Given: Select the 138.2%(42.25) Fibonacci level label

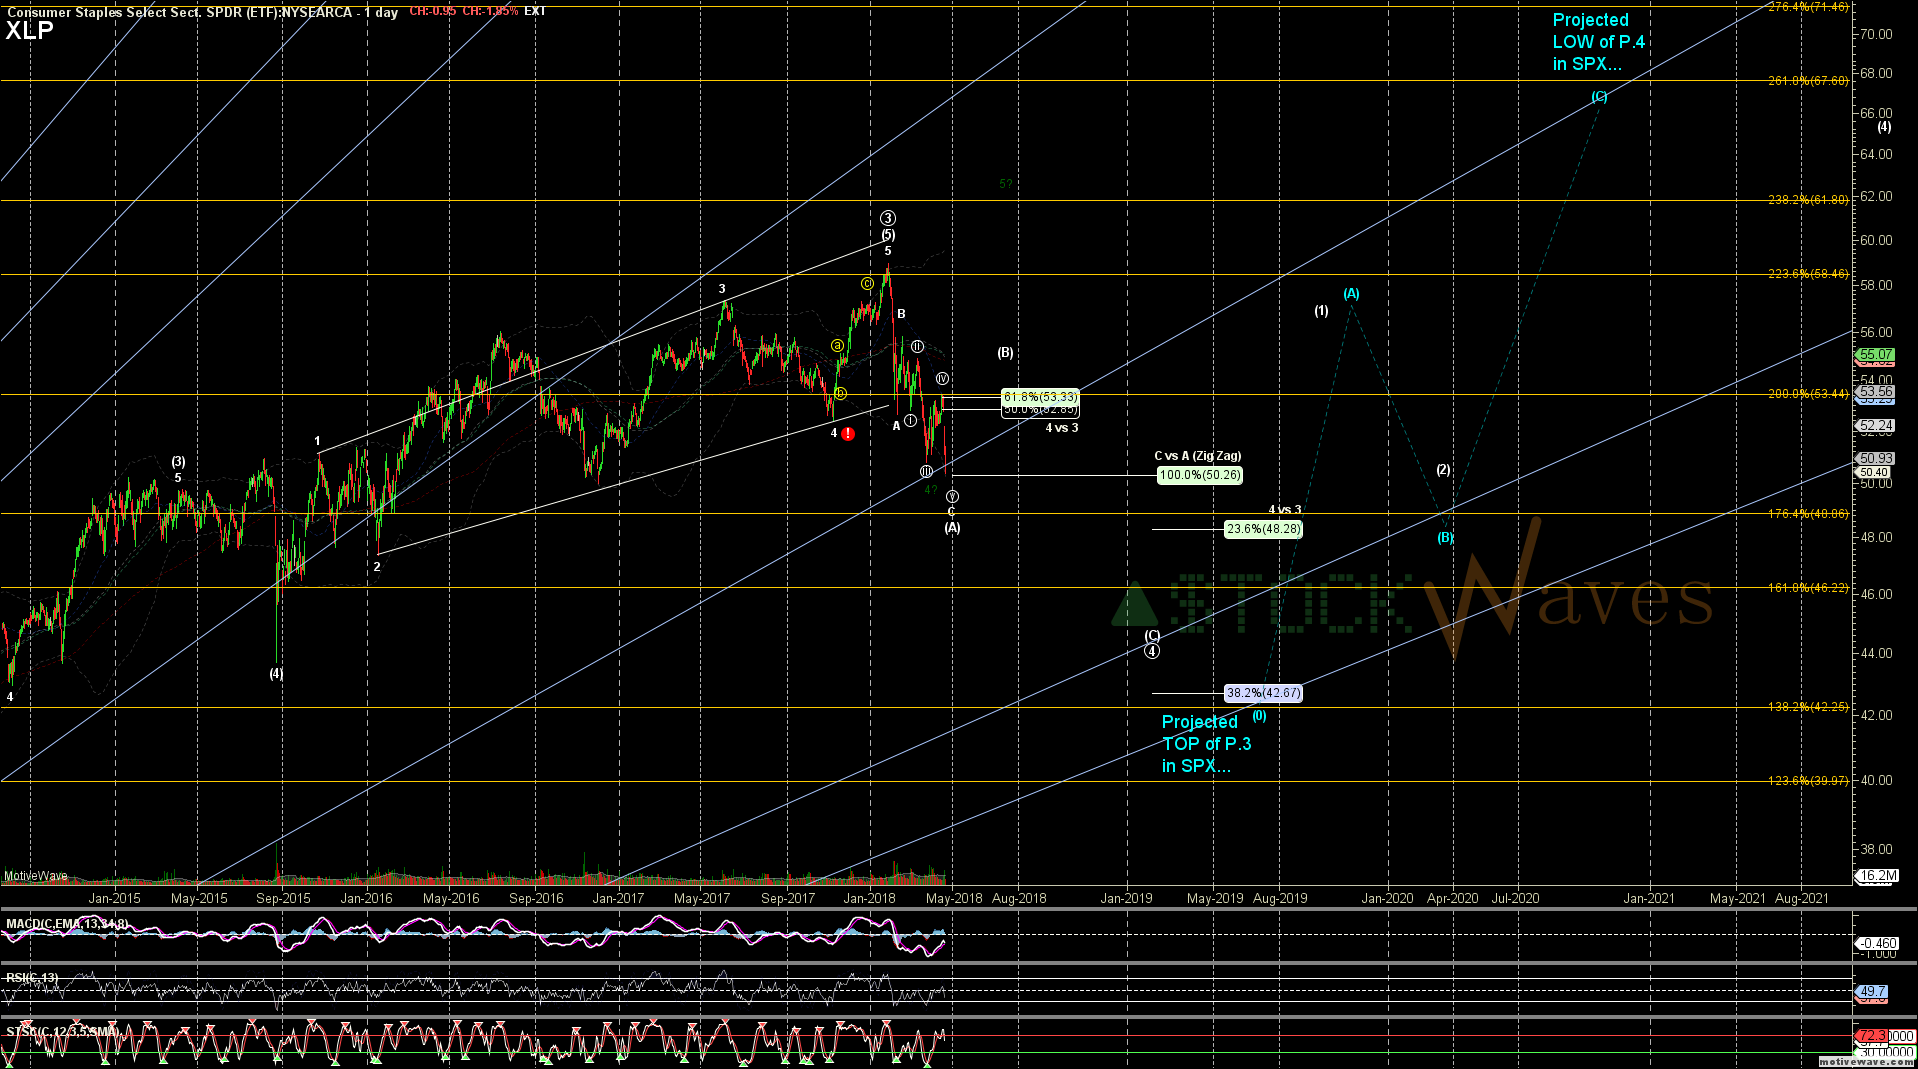Looking at the screenshot, I should [1809, 707].
